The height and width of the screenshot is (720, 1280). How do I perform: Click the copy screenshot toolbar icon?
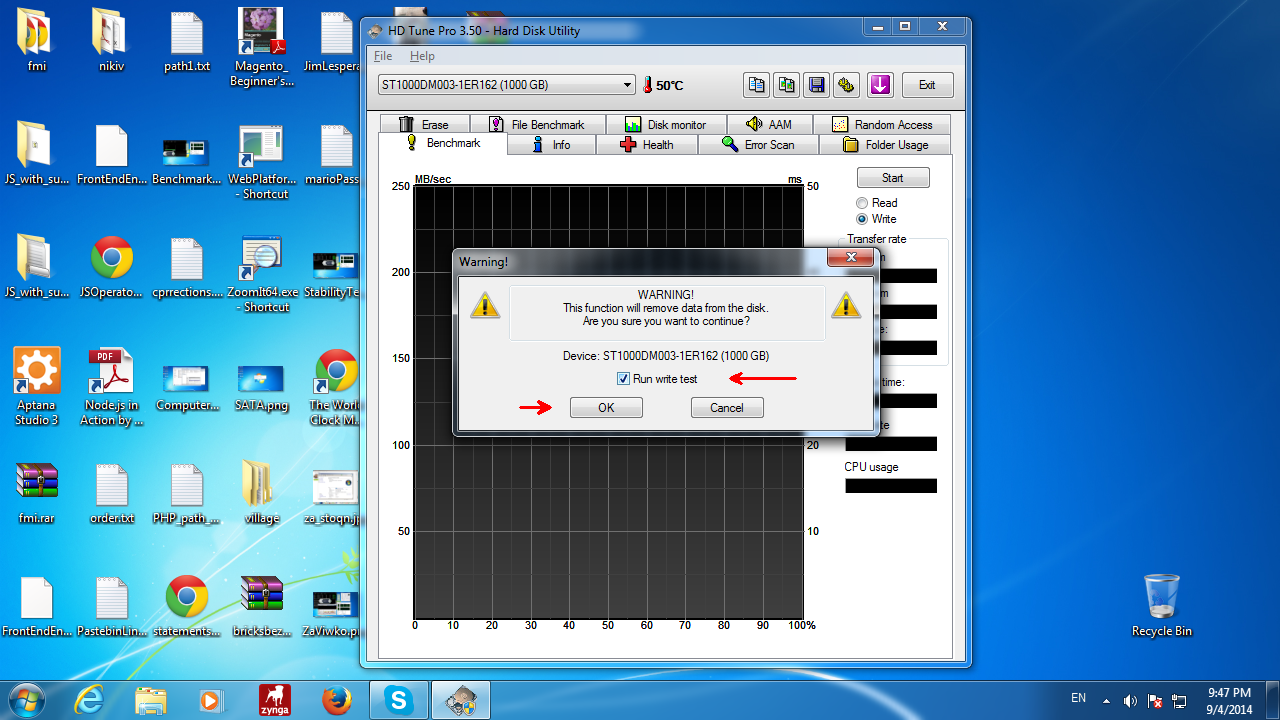point(786,85)
